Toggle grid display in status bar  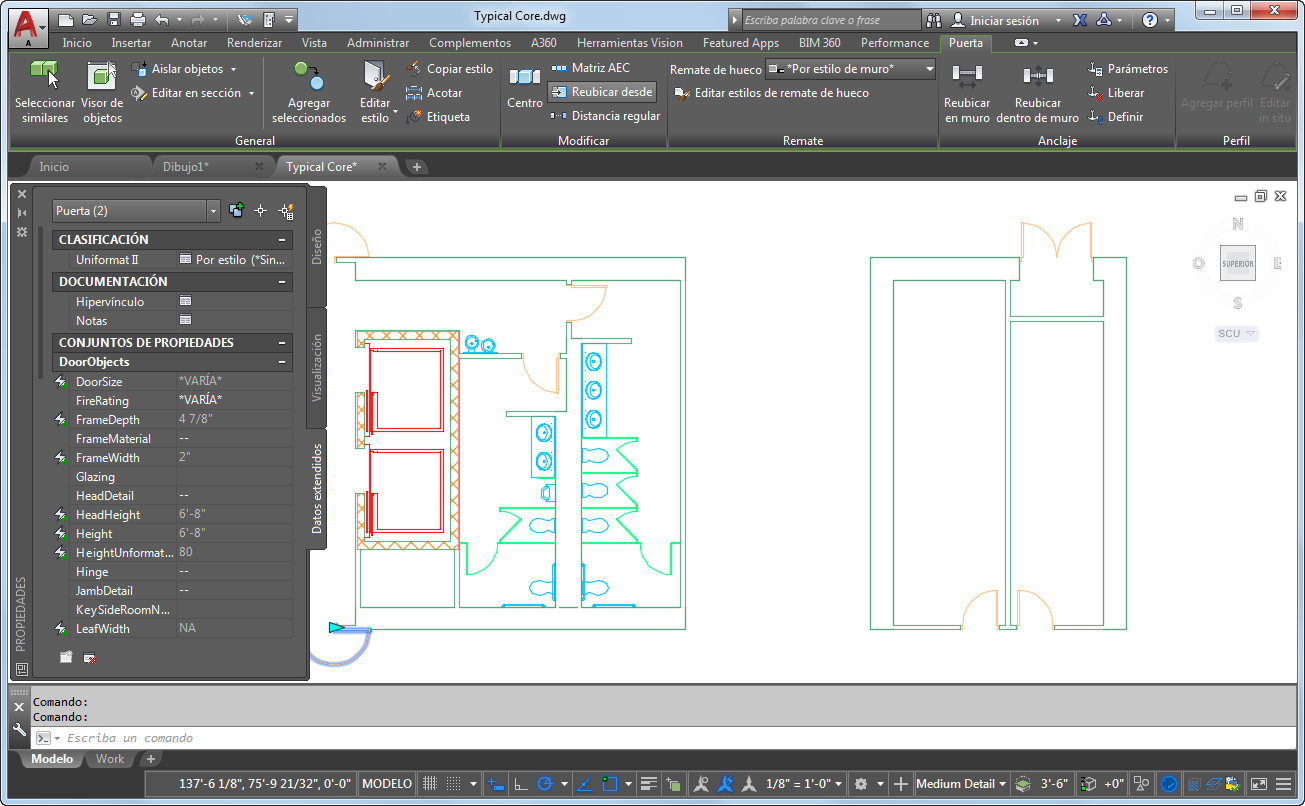click(x=429, y=784)
